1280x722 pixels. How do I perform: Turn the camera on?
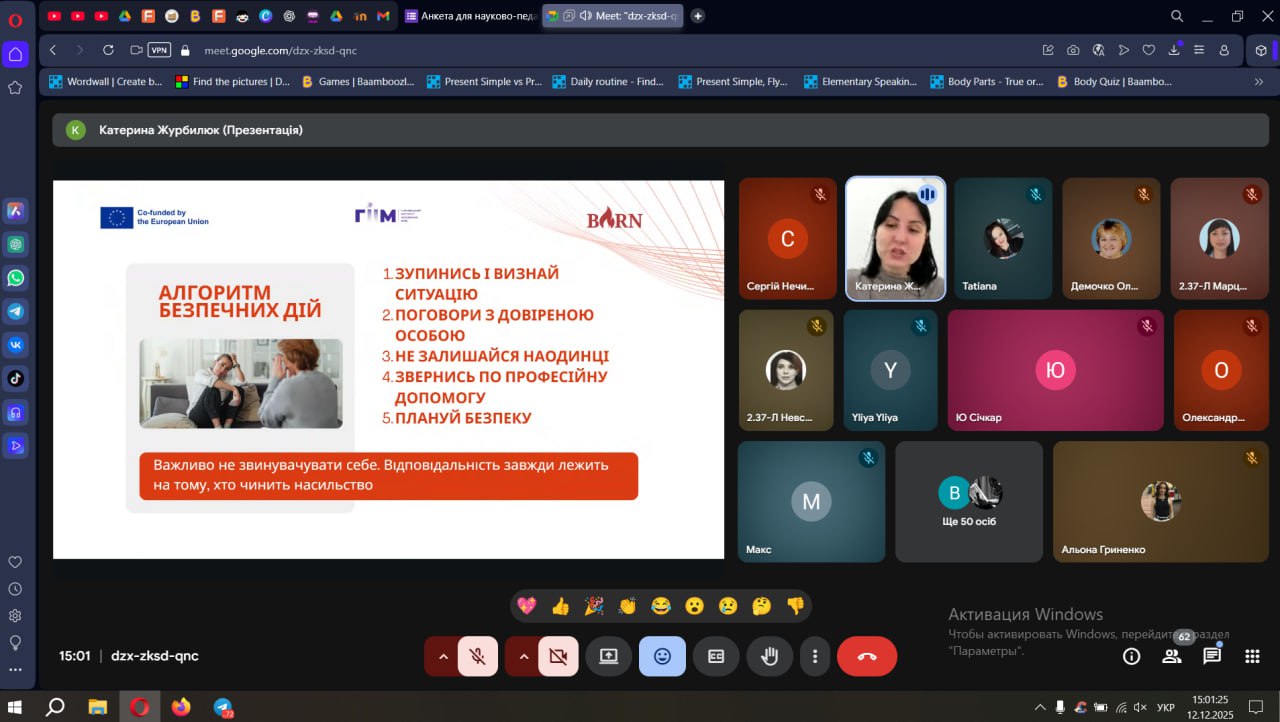click(x=558, y=656)
